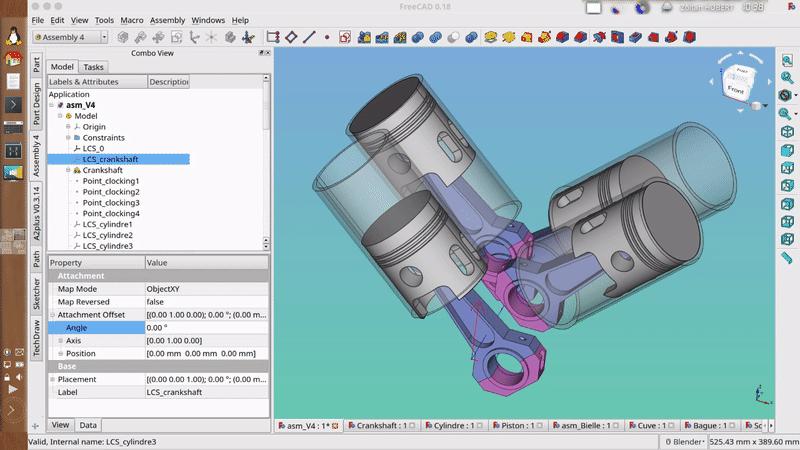Open the zoom magnifier dropdown arrow on right toolbar

(796, 113)
